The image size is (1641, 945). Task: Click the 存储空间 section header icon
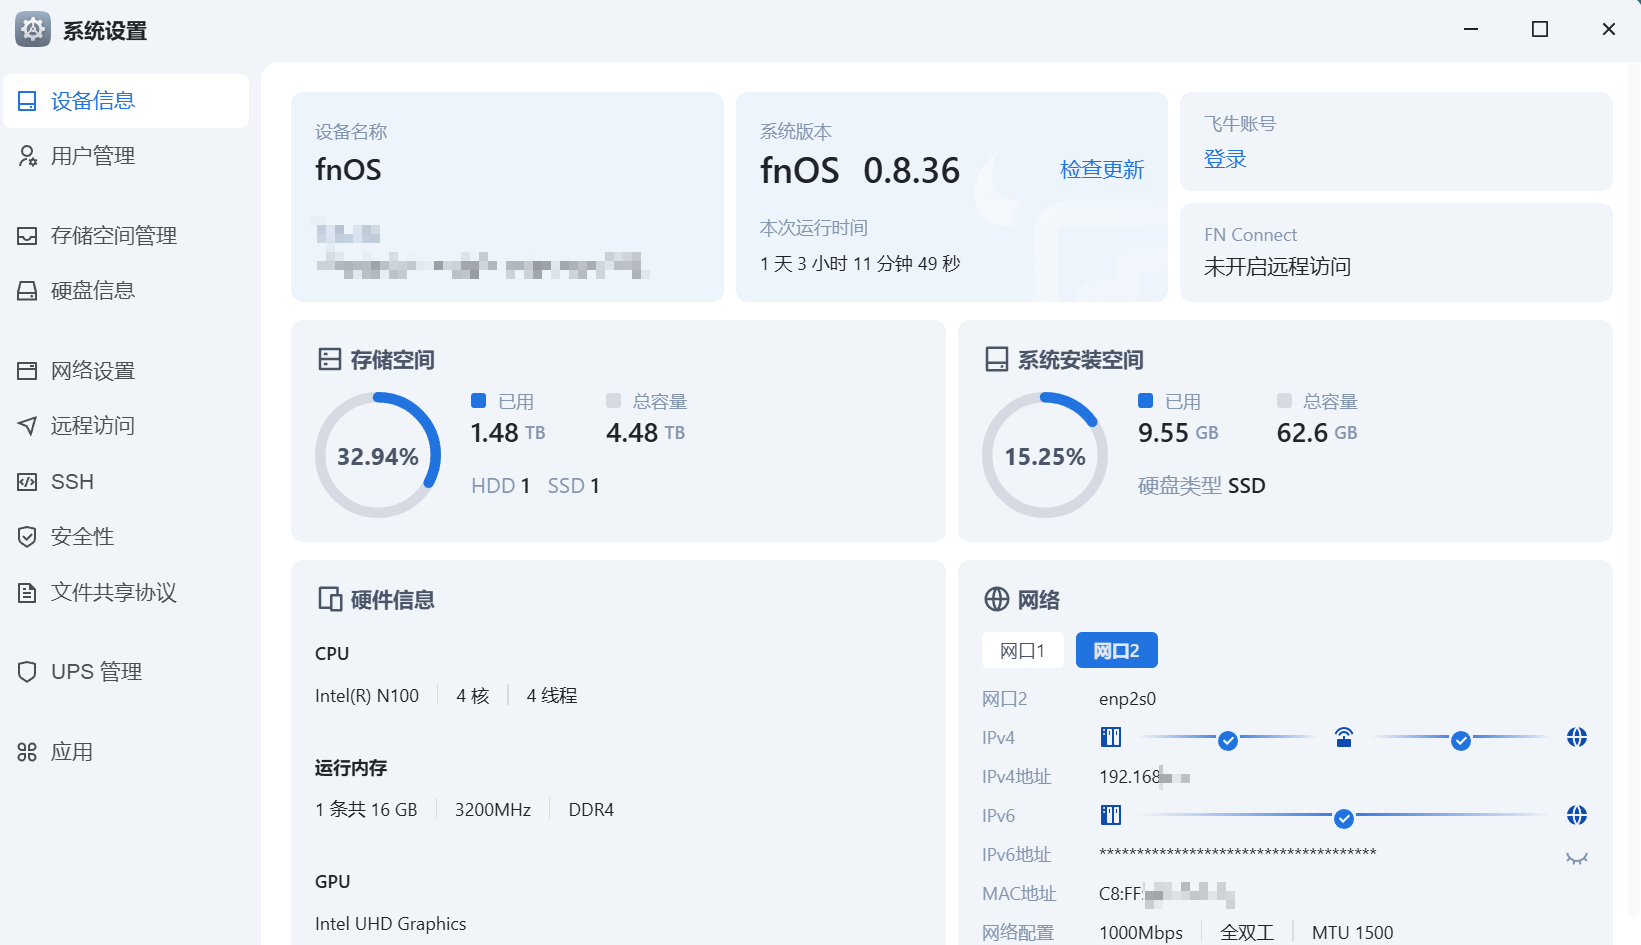click(330, 359)
